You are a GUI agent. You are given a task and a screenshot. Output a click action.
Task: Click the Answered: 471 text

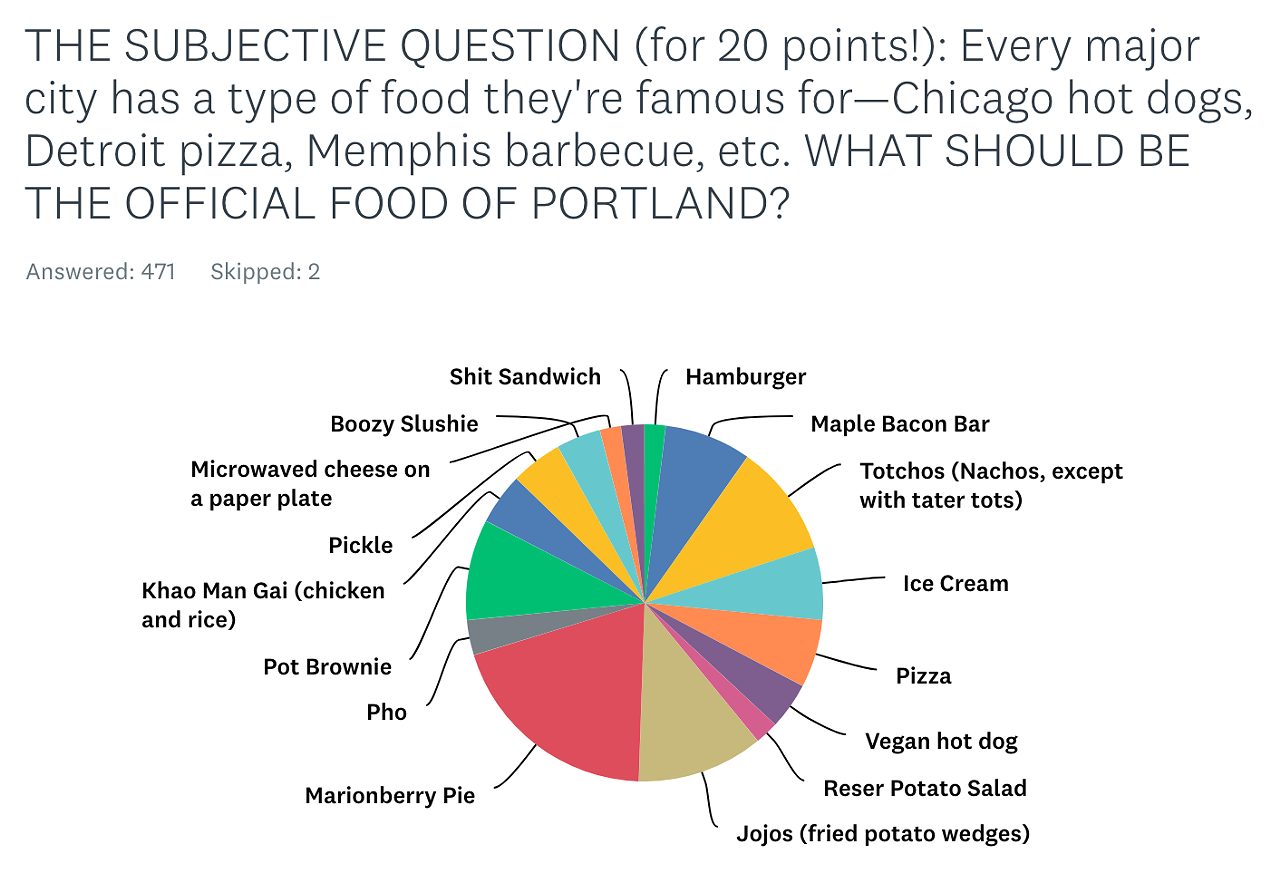point(101,271)
